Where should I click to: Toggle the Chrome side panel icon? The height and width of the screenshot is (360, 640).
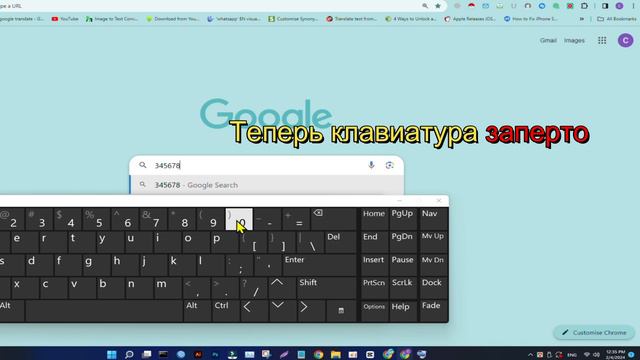605,6
